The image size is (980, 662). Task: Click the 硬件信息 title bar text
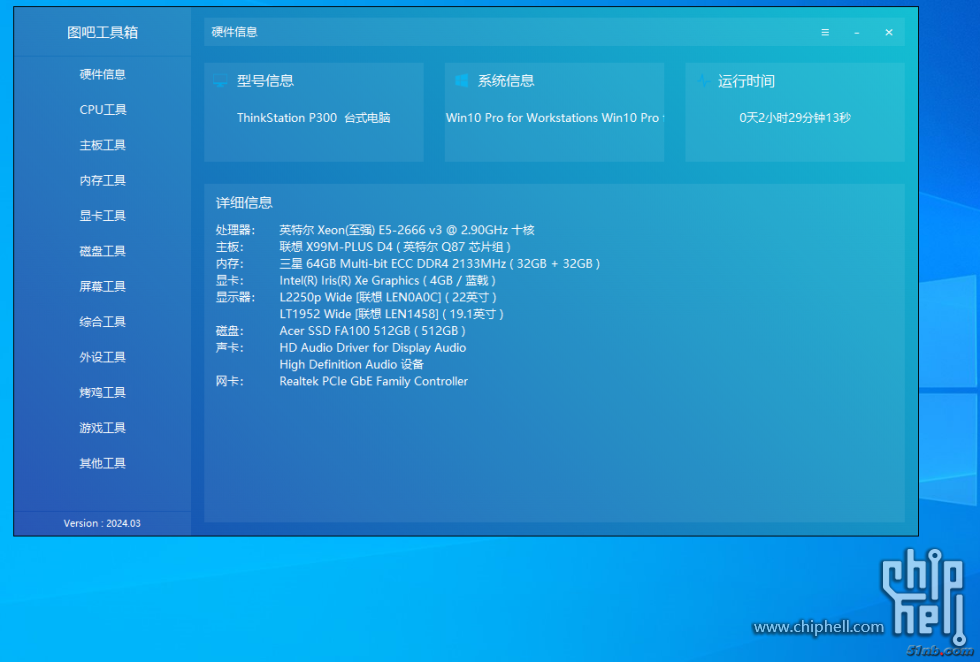coord(234,32)
